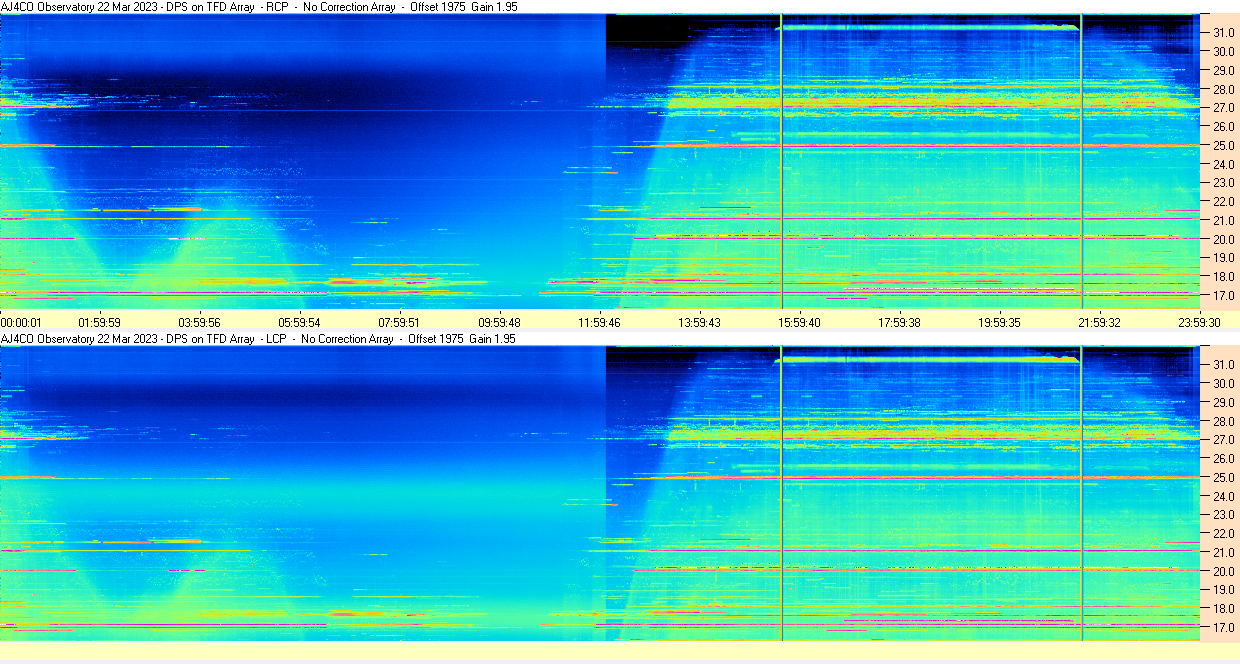The height and width of the screenshot is (664, 1240).
Task: Click the 31.0 frequency label in LCP panel
Action: 1224,365
